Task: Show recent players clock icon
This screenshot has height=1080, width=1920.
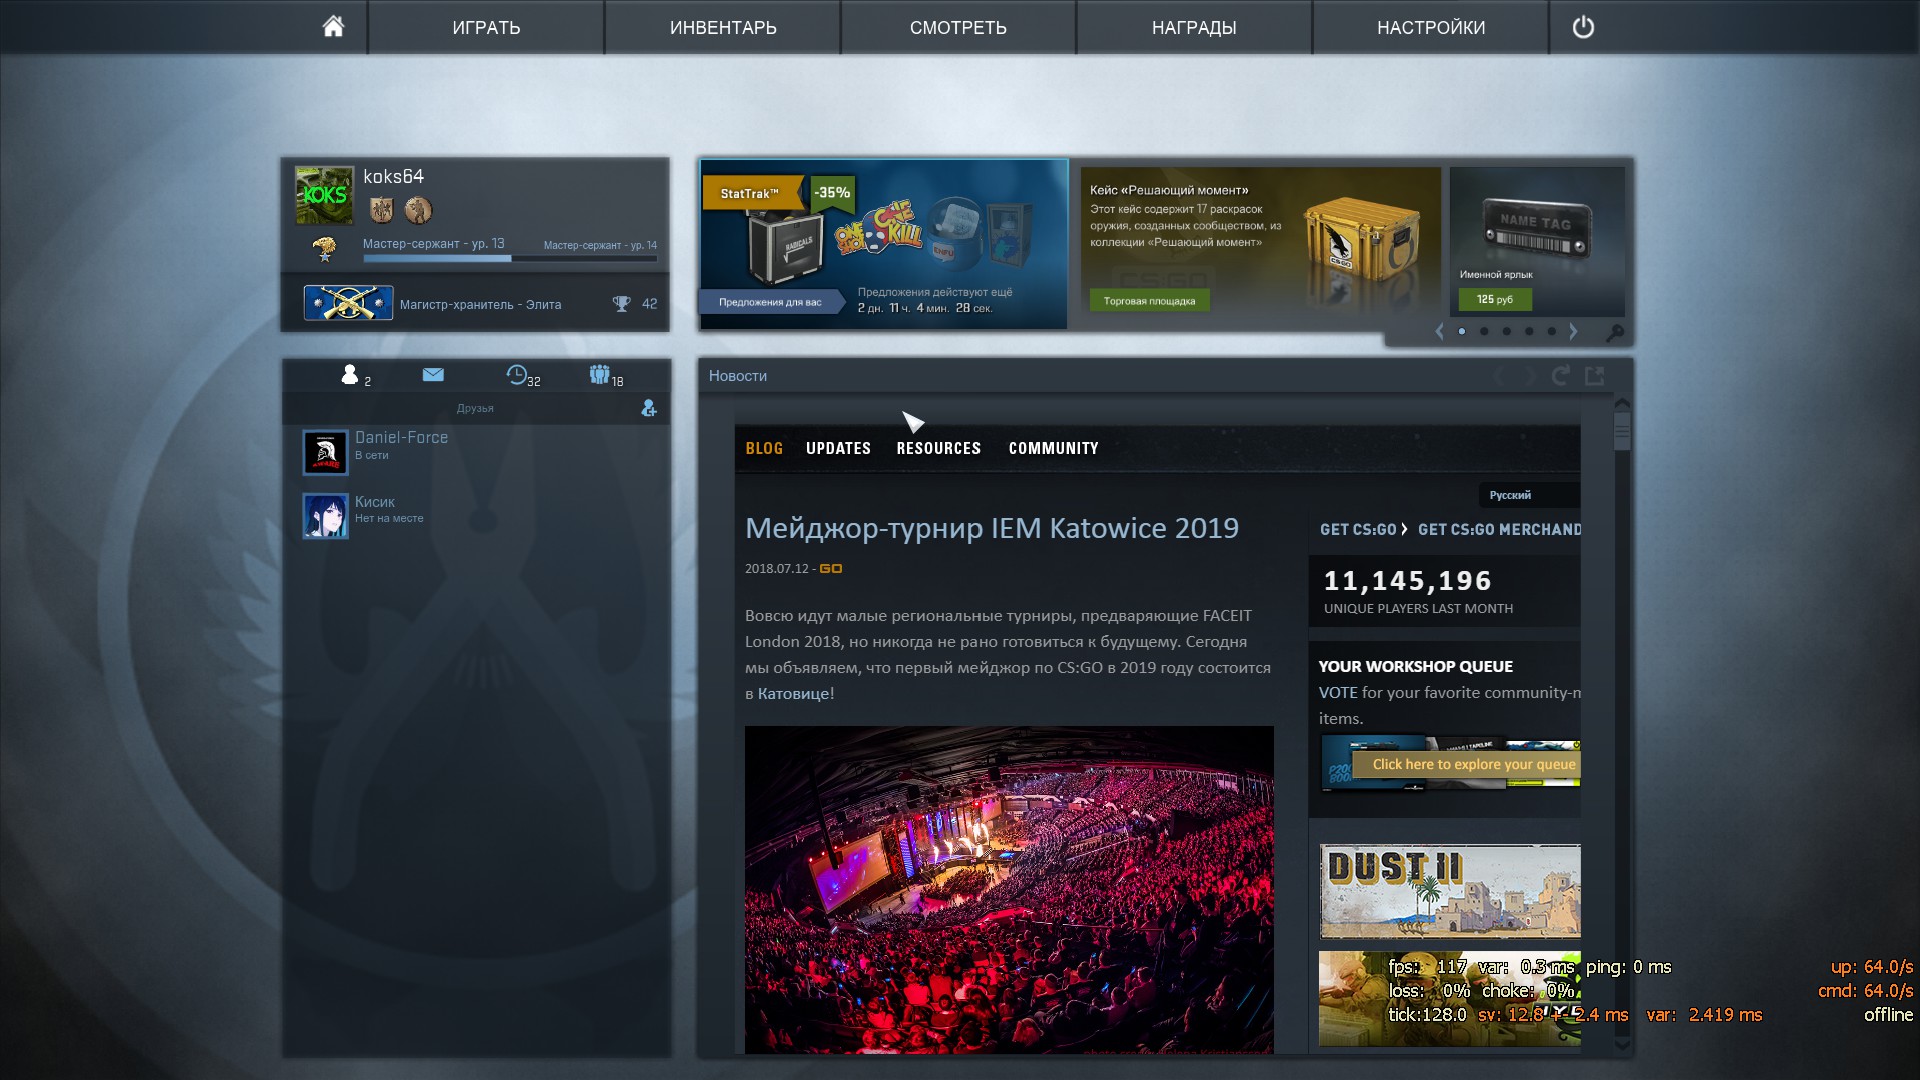Action: click(x=517, y=375)
